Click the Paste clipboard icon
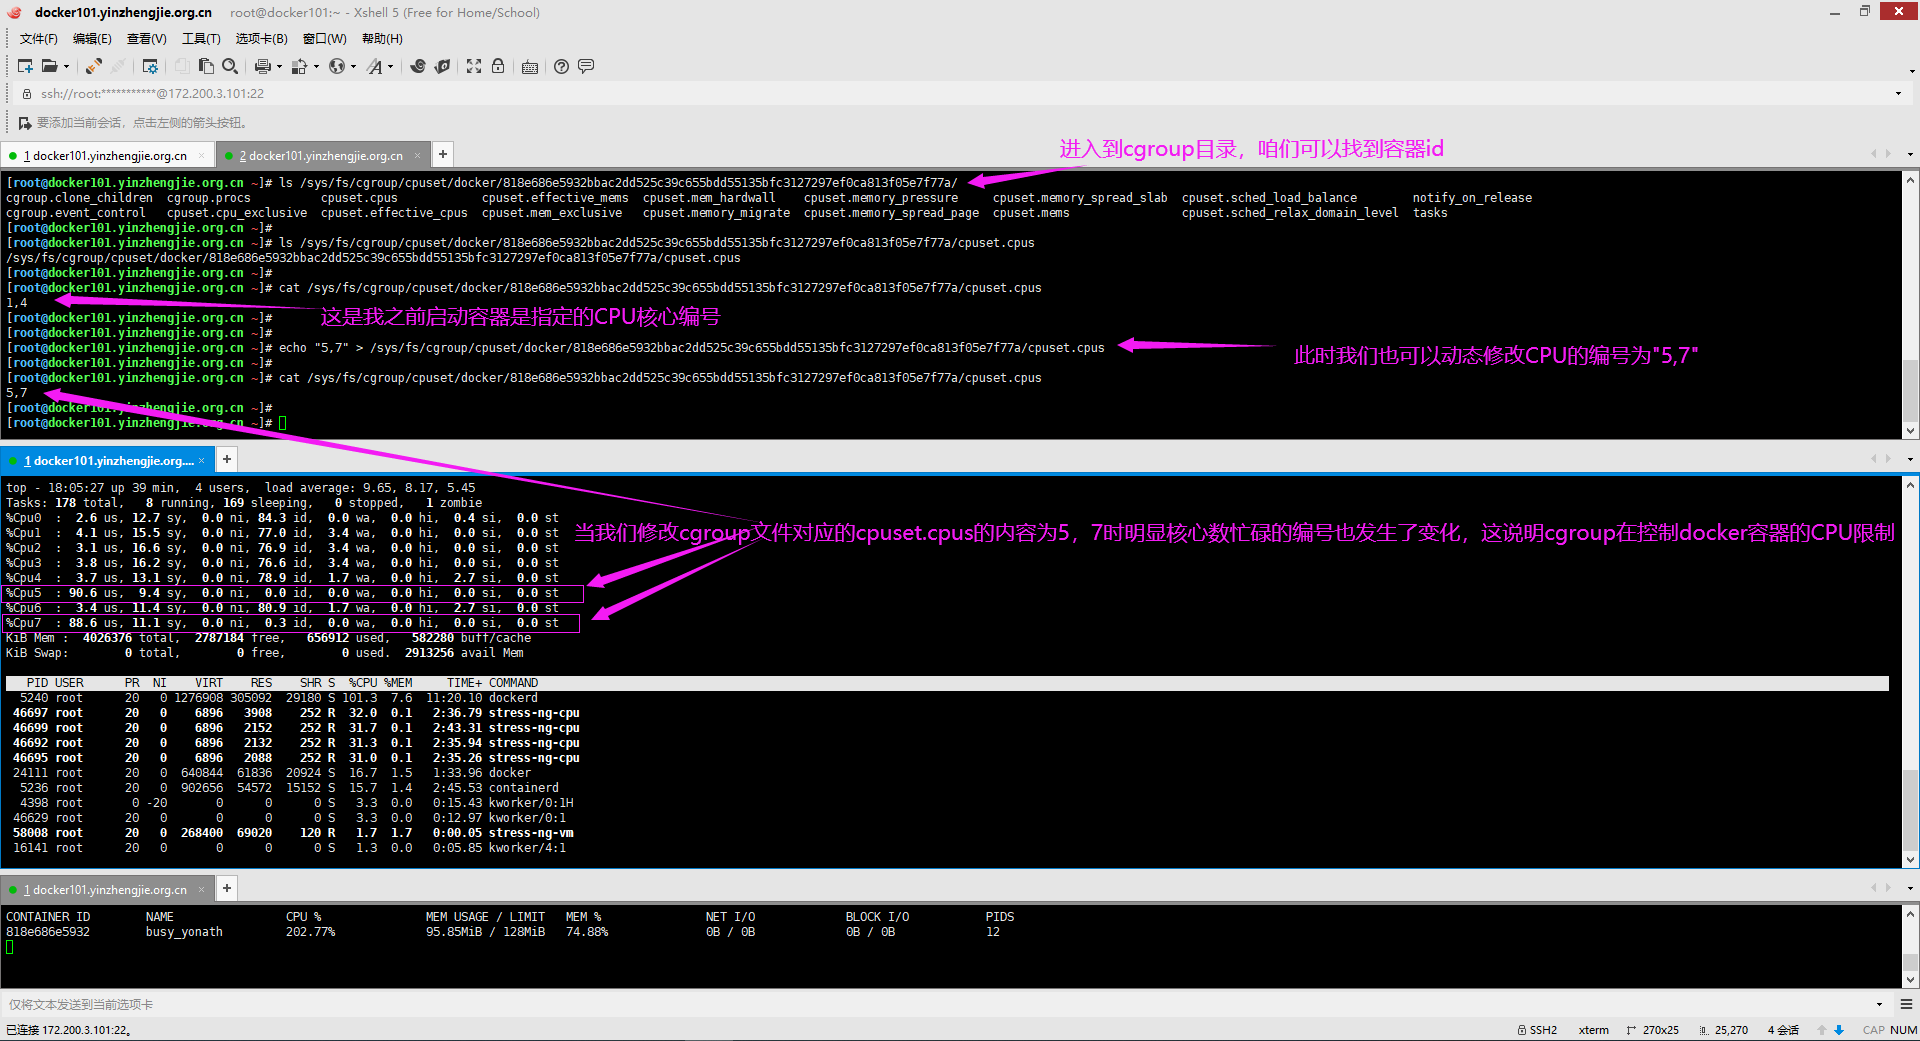The height and width of the screenshot is (1041, 1920). pyautogui.click(x=206, y=66)
